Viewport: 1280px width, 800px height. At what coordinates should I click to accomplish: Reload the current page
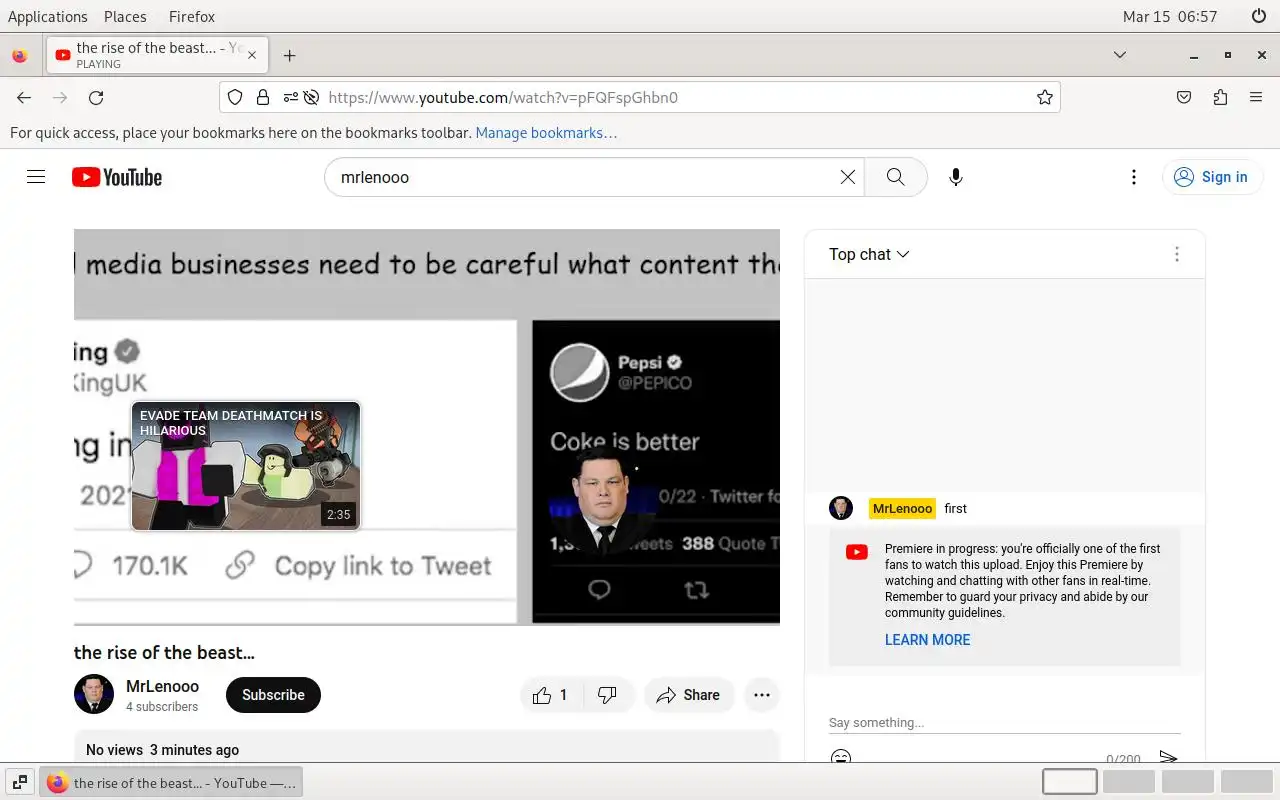click(96, 97)
